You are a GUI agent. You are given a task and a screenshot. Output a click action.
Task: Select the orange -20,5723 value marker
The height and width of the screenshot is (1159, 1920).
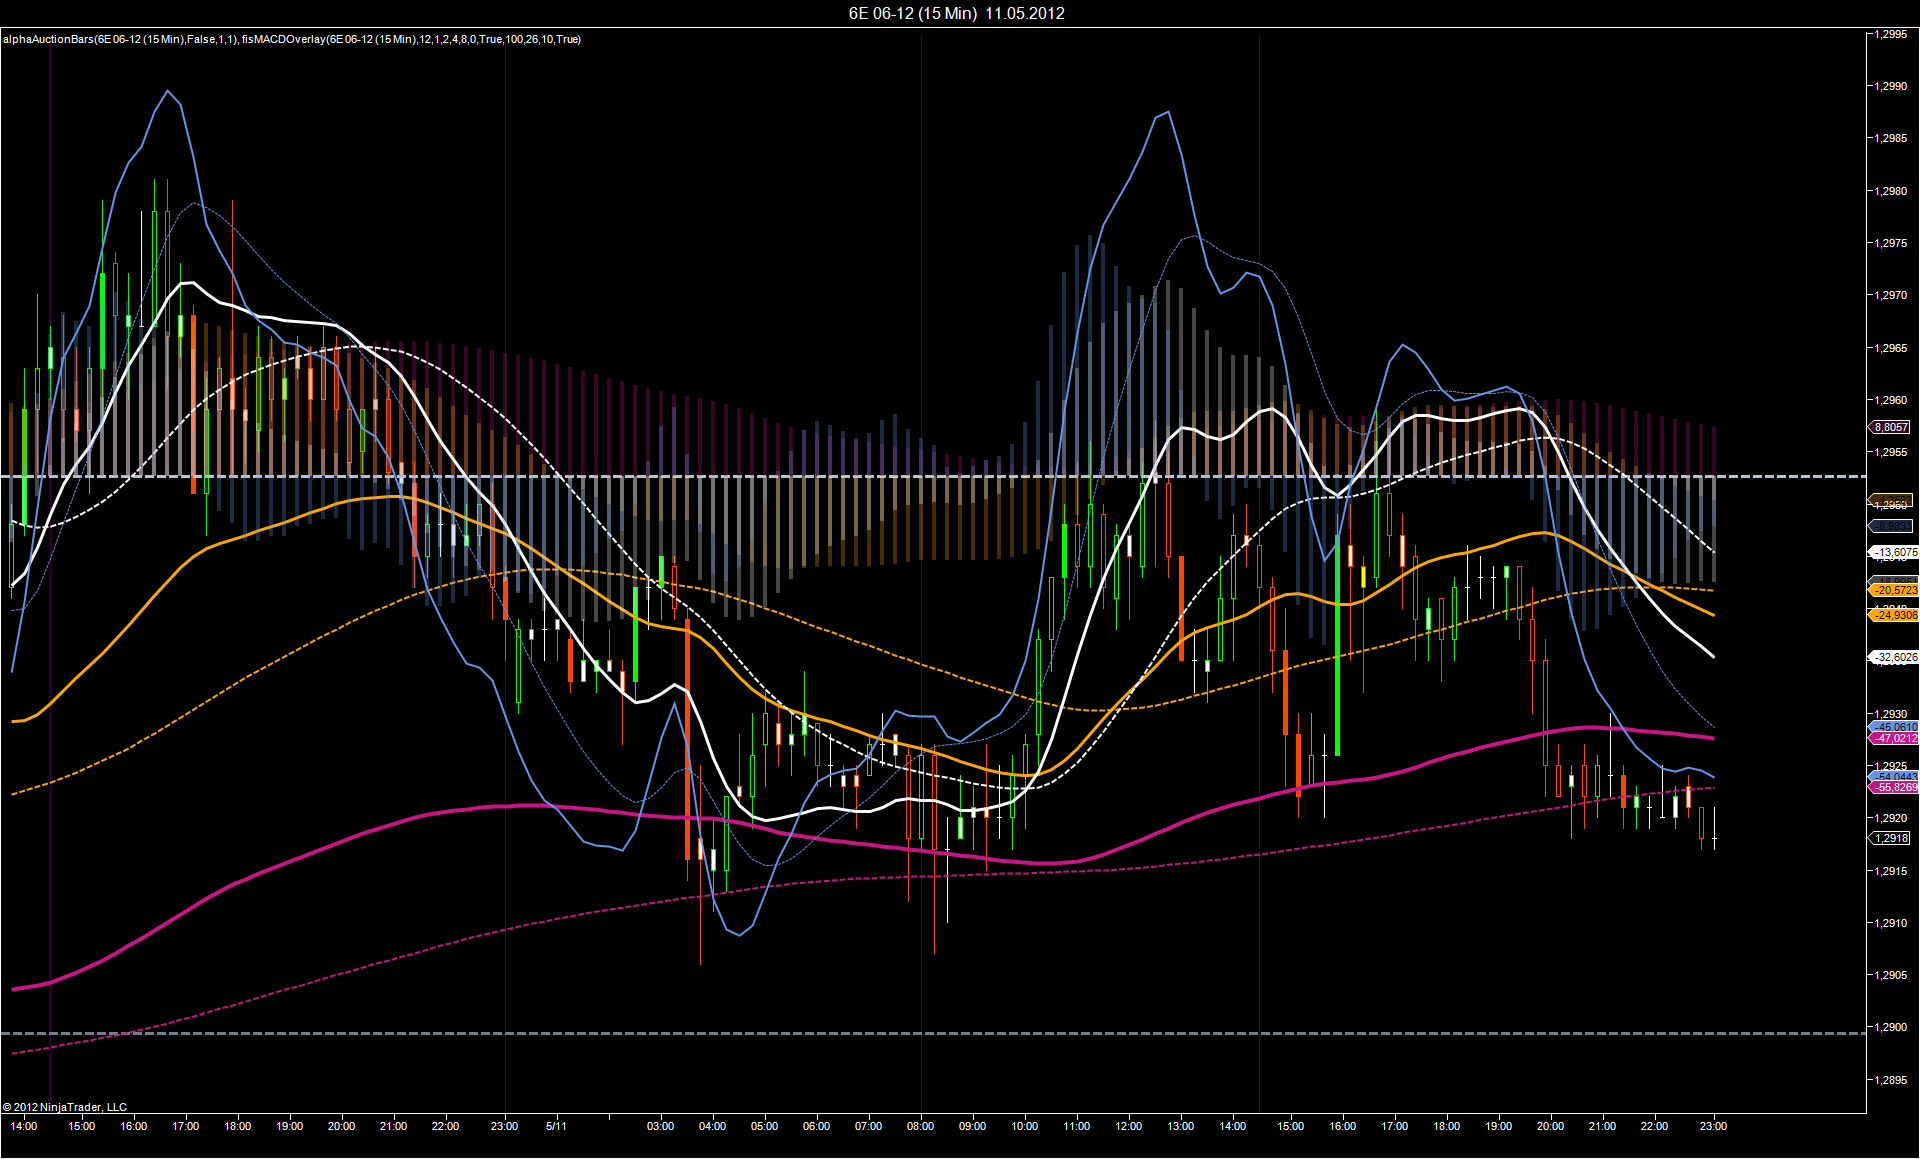point(1894,590)
